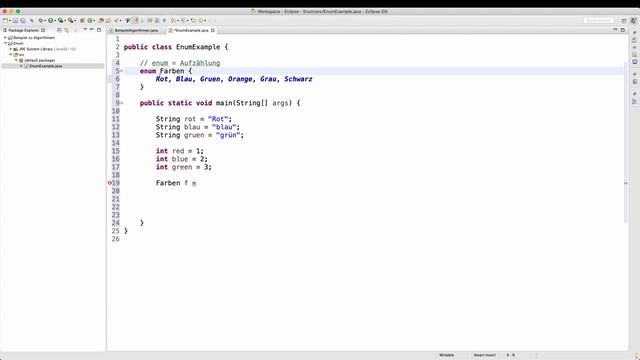
Task: Click the class name EnumExample on line 2
Action: pos(198,47)
